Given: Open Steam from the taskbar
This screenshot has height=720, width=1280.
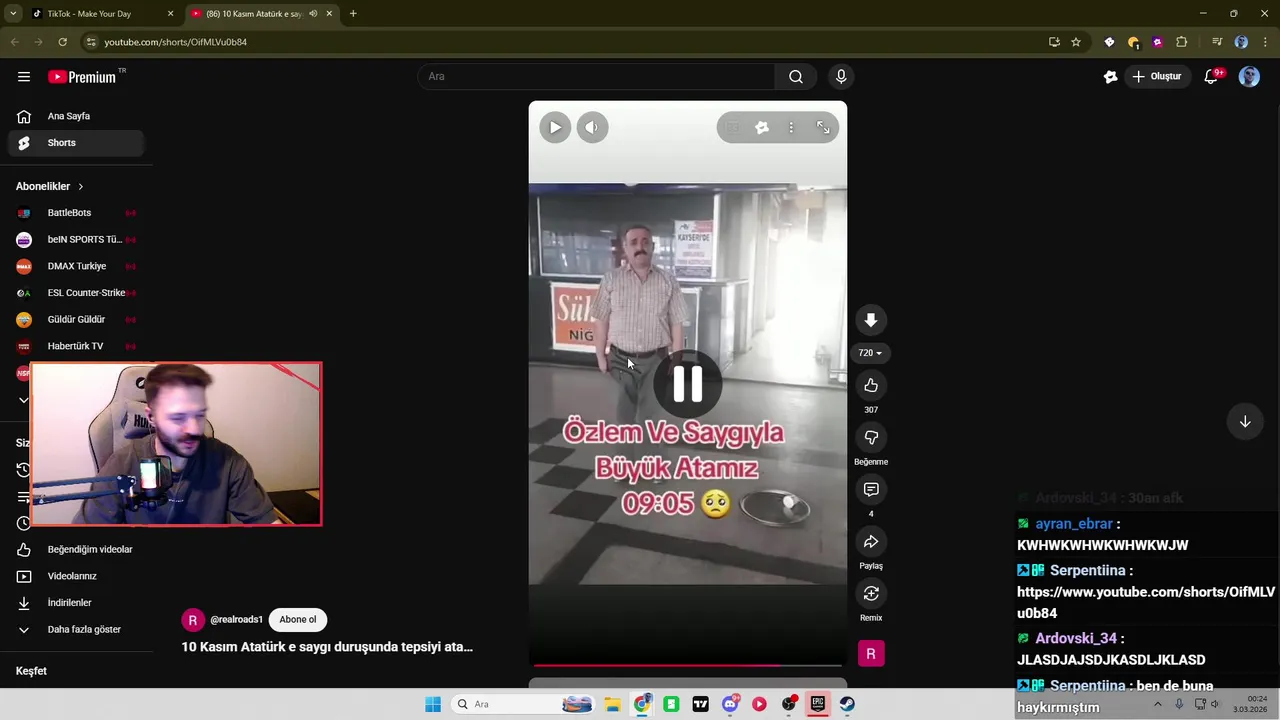Looking at the screenshot, I should (847, 704).
